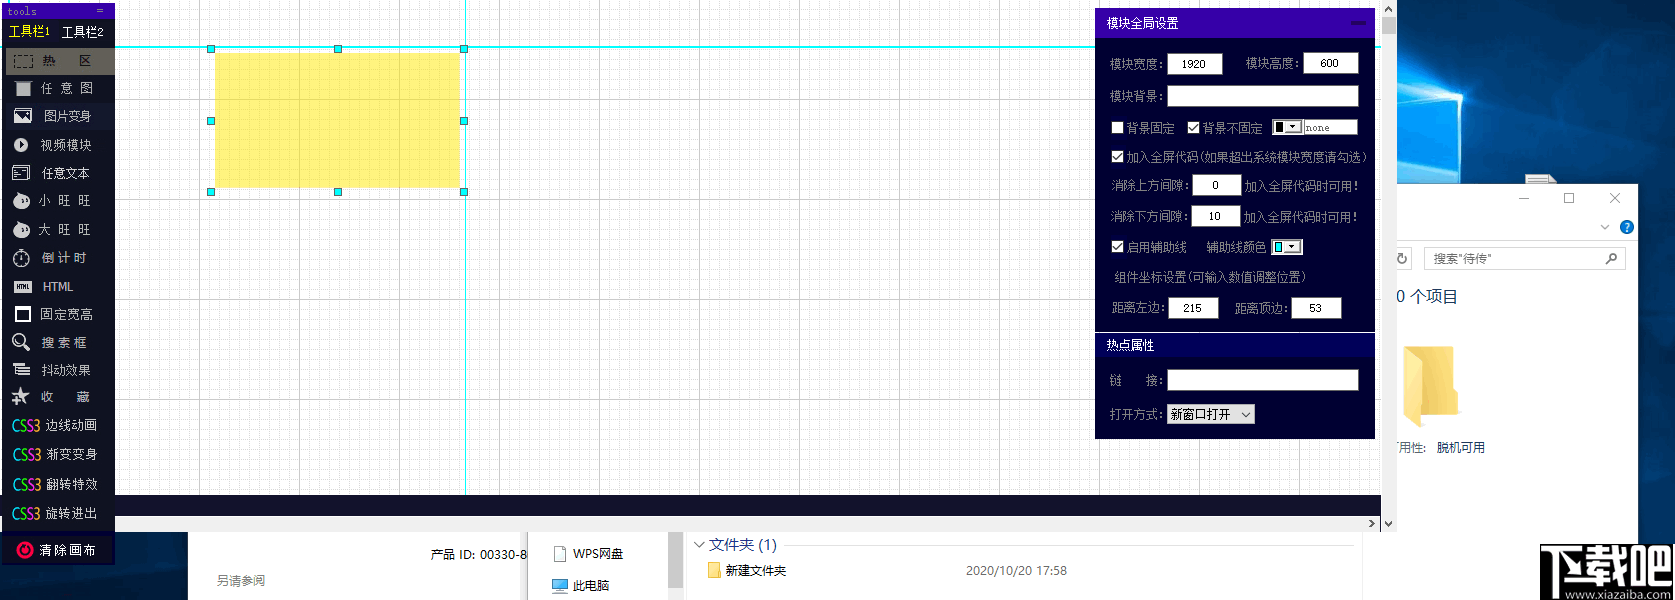This screenshot has width=1675, height=600.
Task: Select the 热区 hotspot tool icon
Action: click(x=23, y=61)
